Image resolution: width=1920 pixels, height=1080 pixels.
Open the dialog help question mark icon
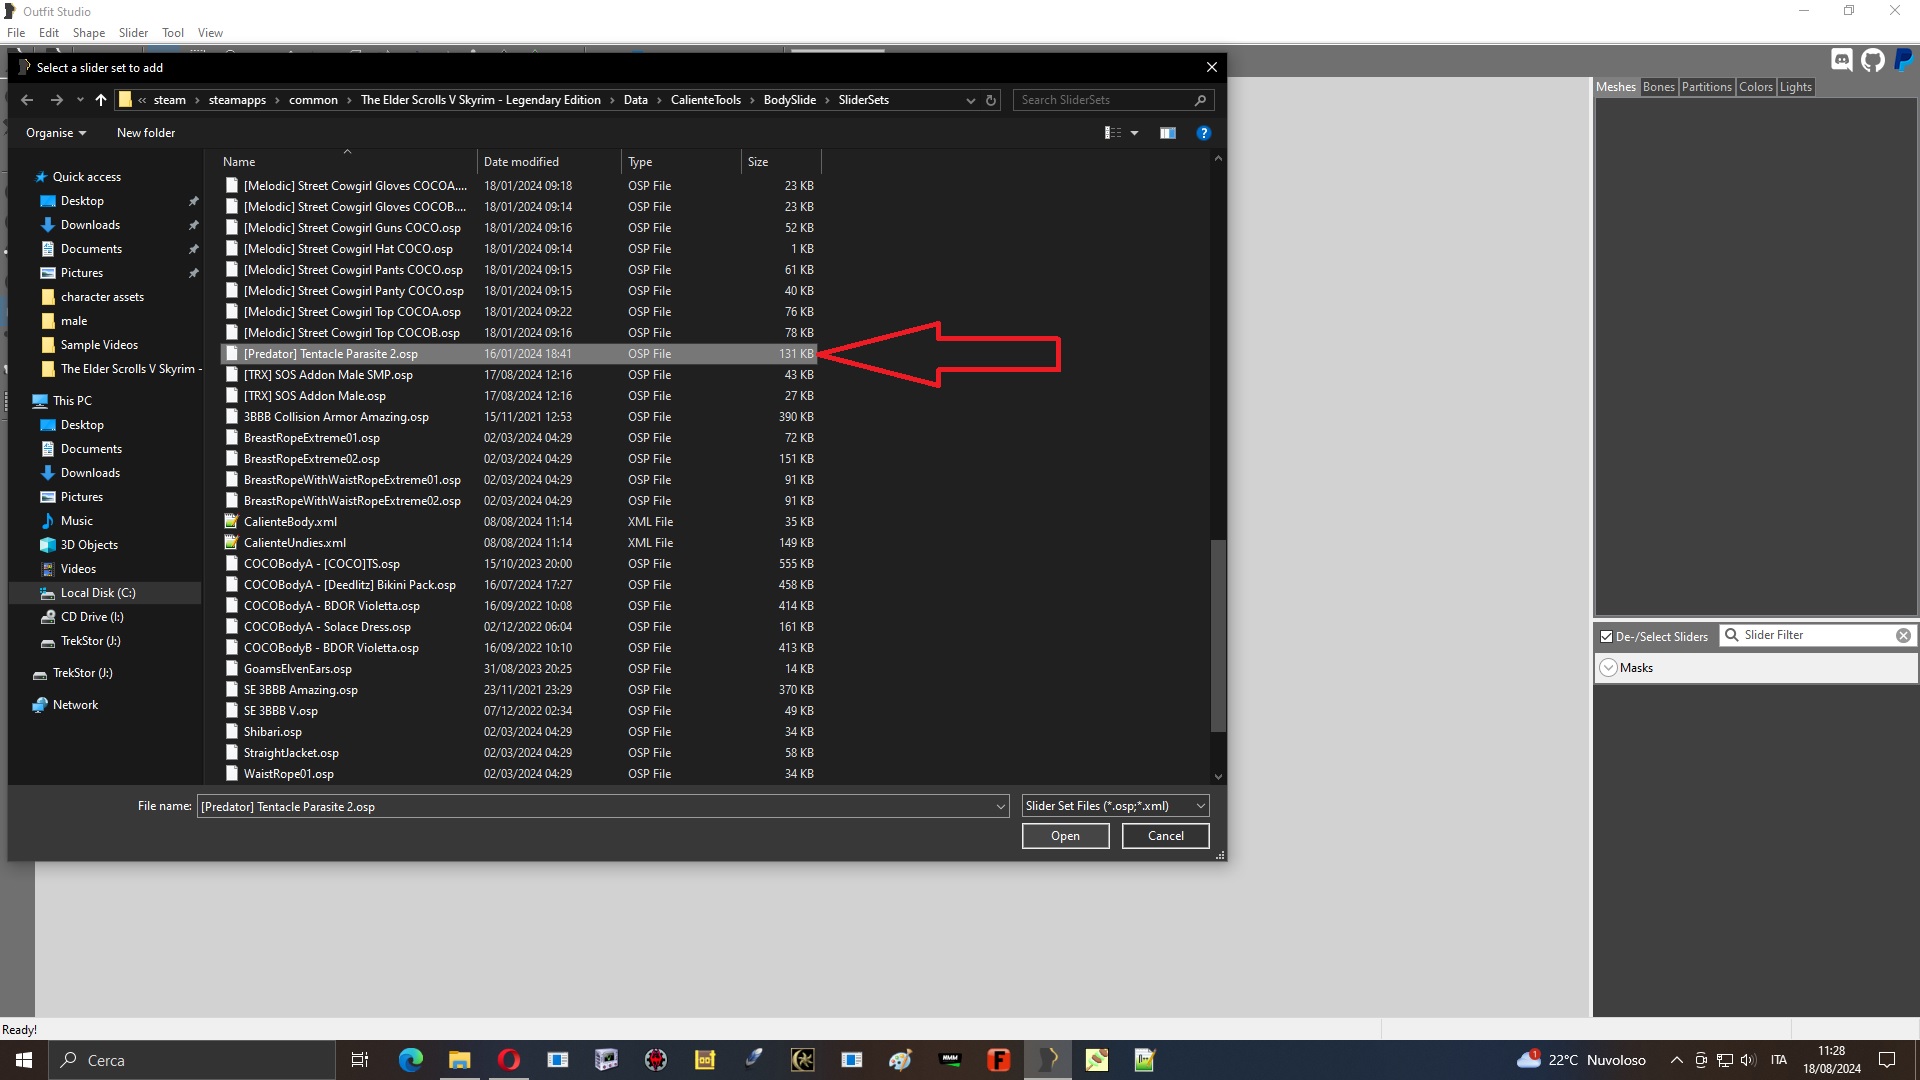[x=1204, y=133]
